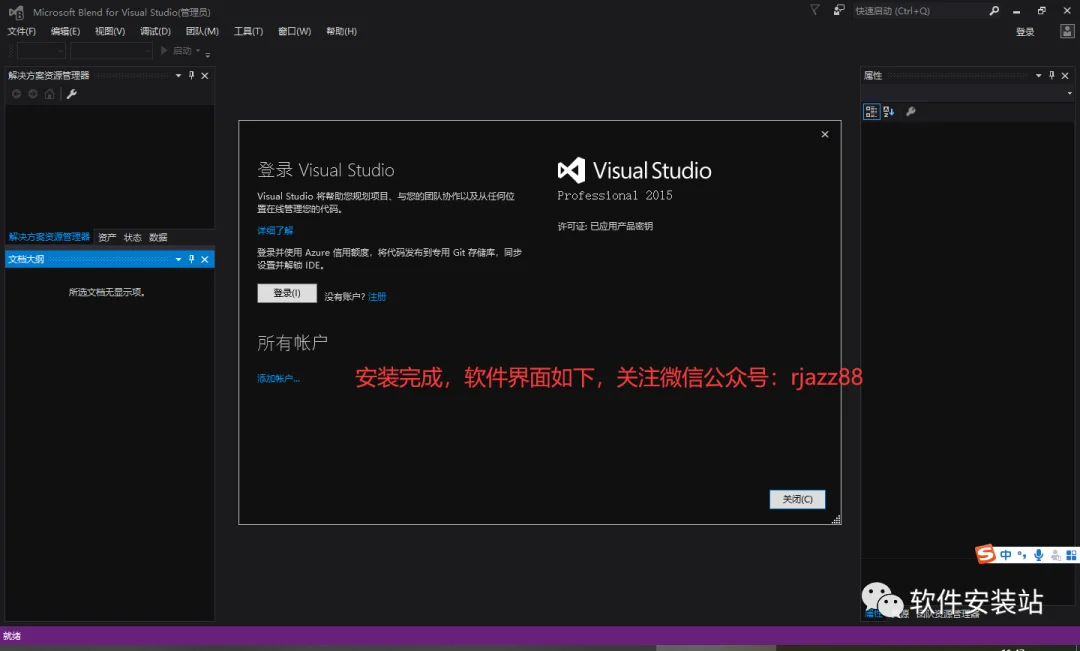
Task: Toggle alphabetical sort in 属性 panel
Action: coord(889,112)
